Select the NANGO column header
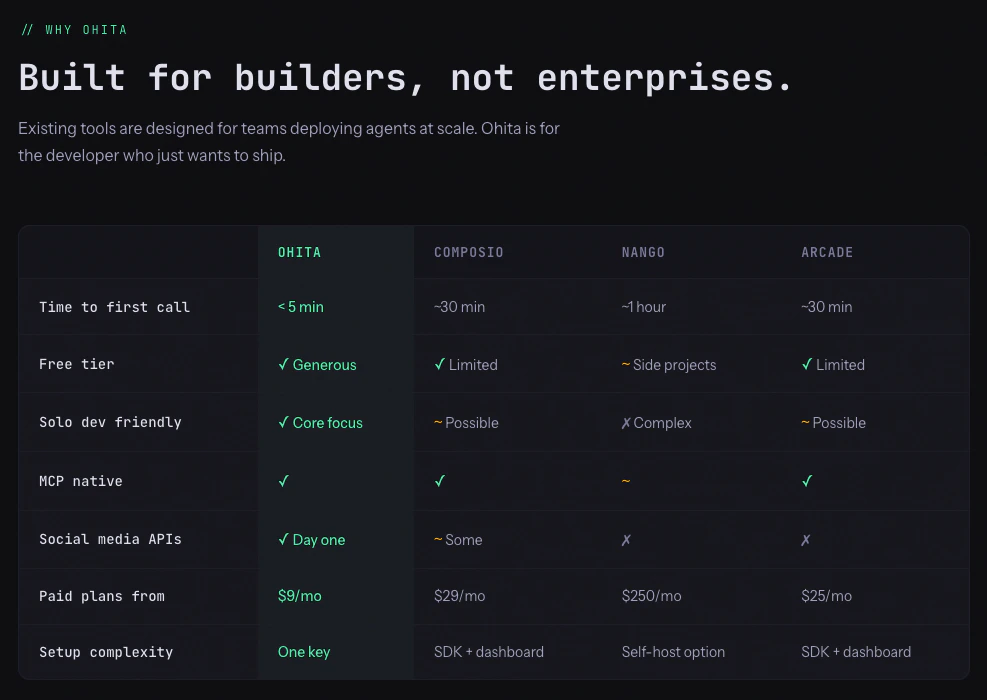This screenshot has height=700, width=987. tap(643, 252)
